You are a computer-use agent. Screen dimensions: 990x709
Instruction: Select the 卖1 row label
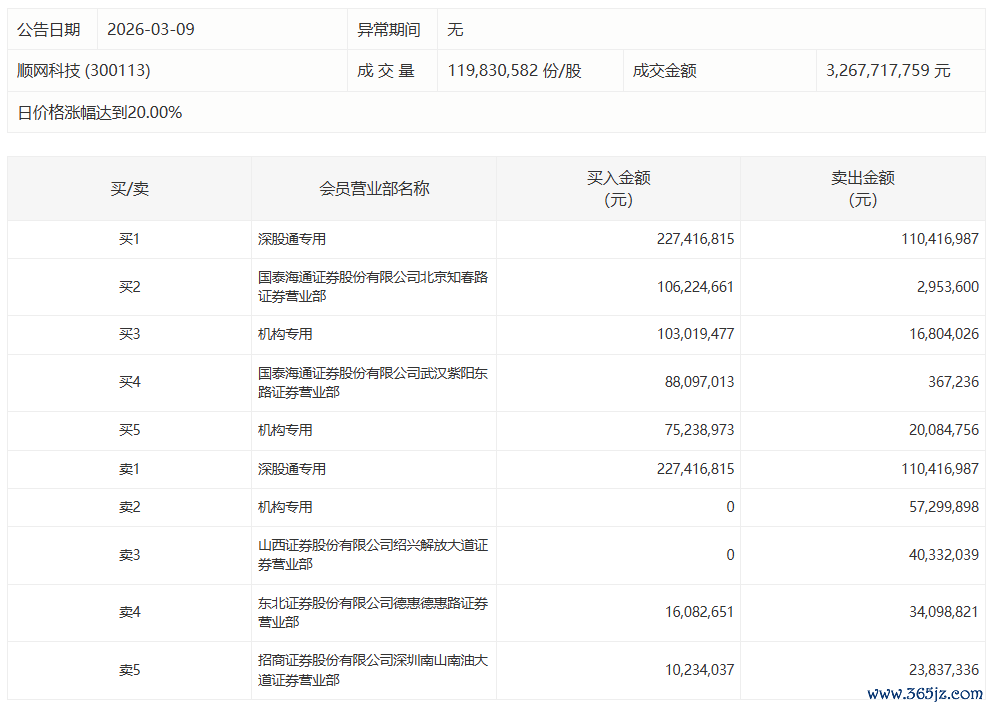click(x=129, y=469)
